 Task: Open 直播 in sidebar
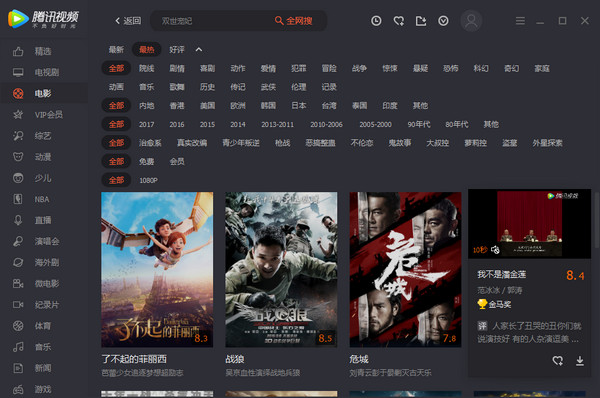43,220
